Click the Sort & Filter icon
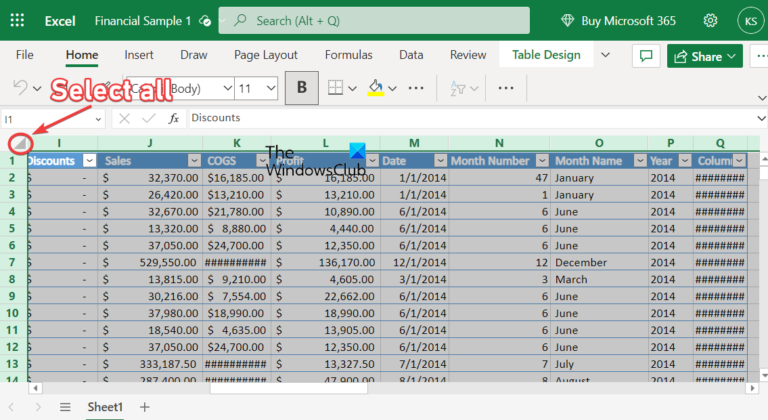The width and height of the screenshot is (768, 420). pos(452,88)
